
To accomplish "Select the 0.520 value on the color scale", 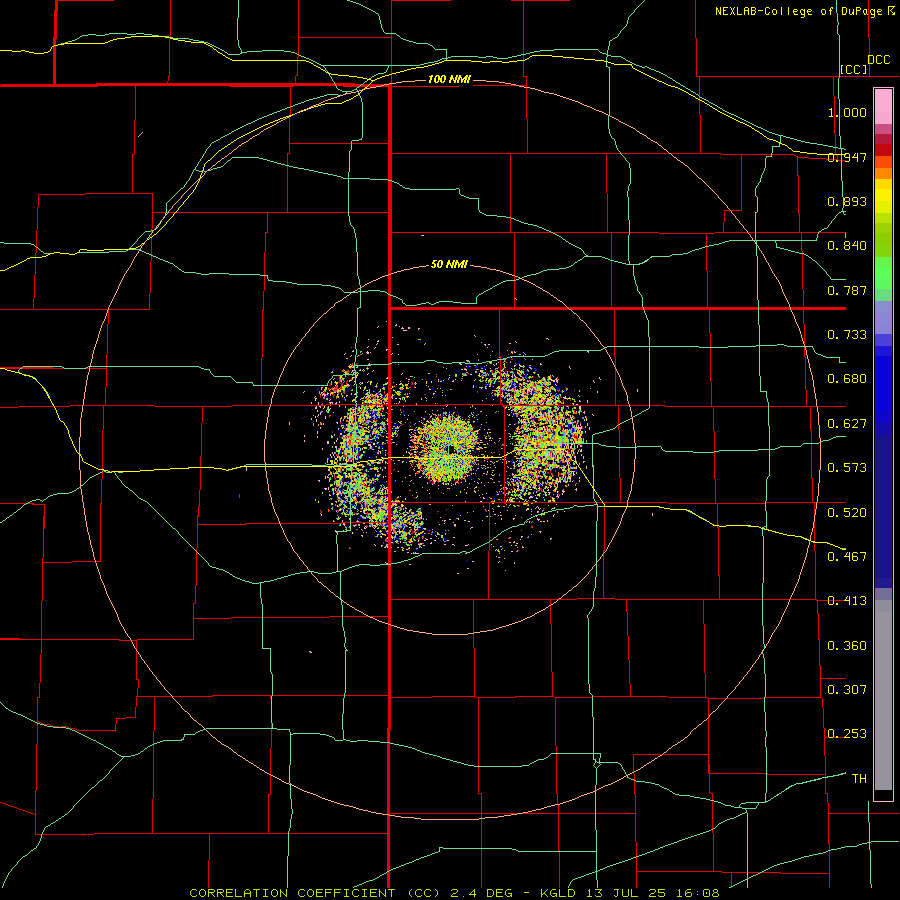I will tap(847, 512).
